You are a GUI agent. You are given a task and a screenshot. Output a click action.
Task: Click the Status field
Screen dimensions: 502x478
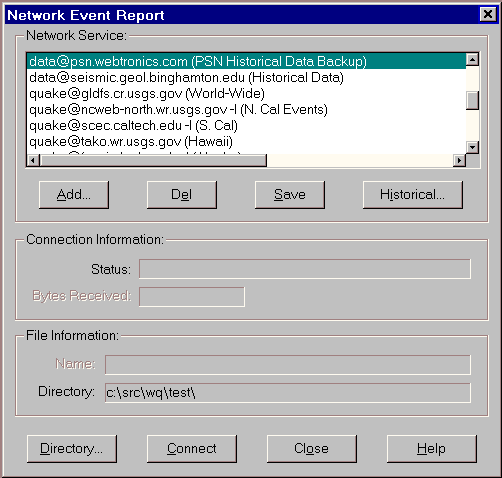305,269
